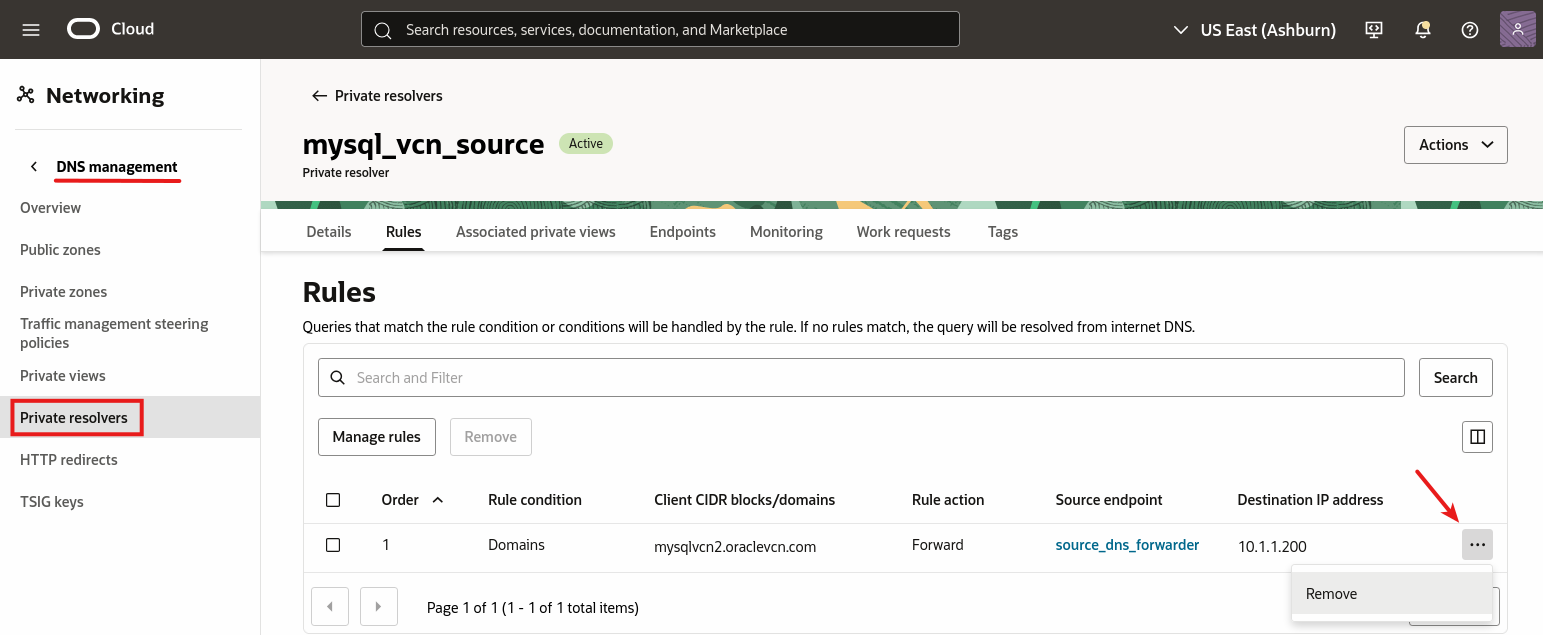
Task: Open the source_dns_forwarder link
Action: (x=1127, y=545)
